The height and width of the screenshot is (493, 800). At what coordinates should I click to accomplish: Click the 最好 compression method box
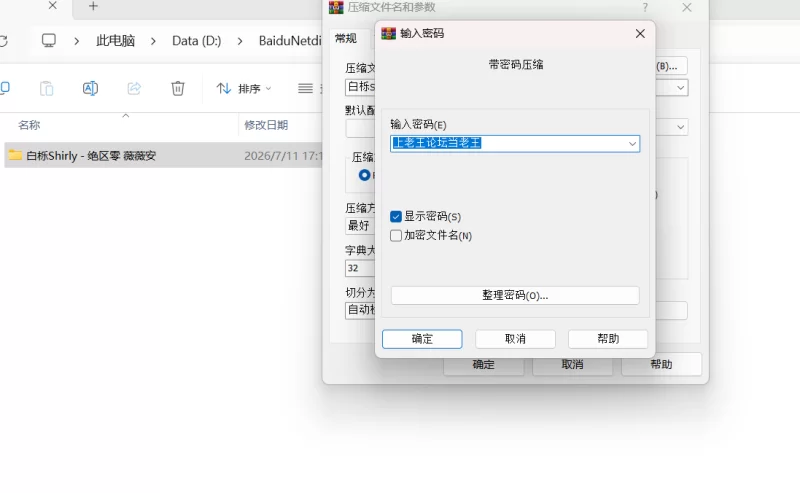coord(360,226)
